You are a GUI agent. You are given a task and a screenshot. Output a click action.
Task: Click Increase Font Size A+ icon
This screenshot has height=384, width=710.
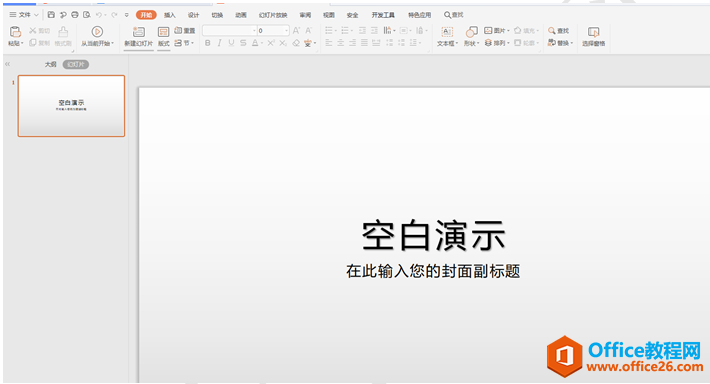tap(296, 31)
